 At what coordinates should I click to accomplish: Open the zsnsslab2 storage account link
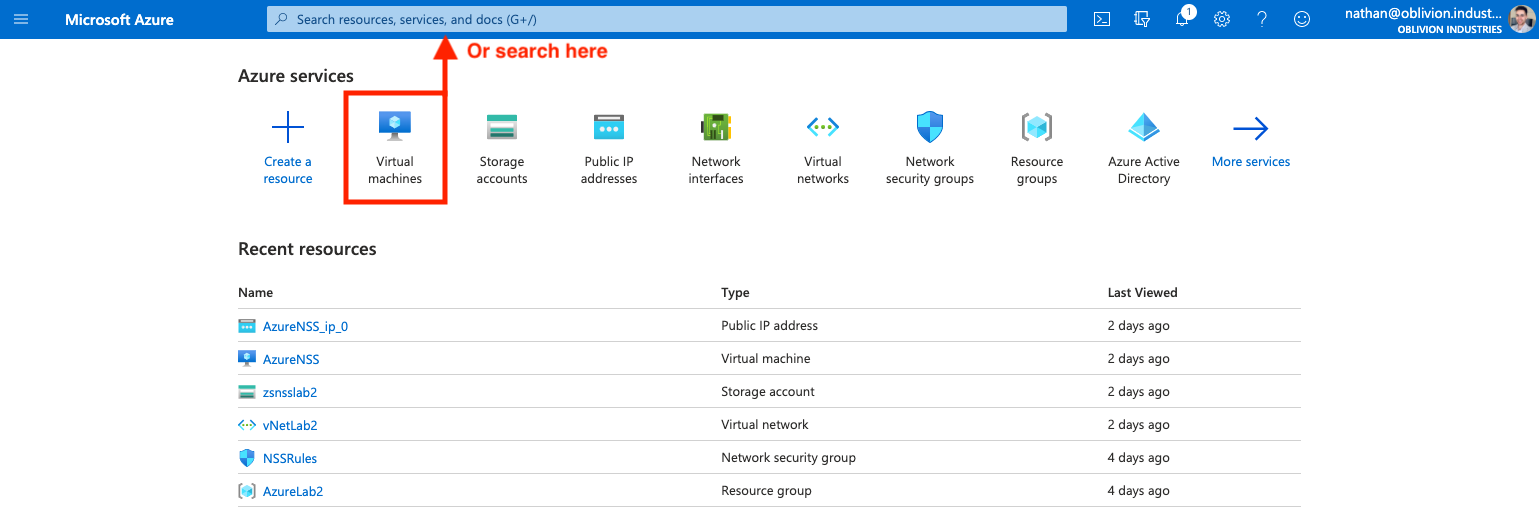290,392
